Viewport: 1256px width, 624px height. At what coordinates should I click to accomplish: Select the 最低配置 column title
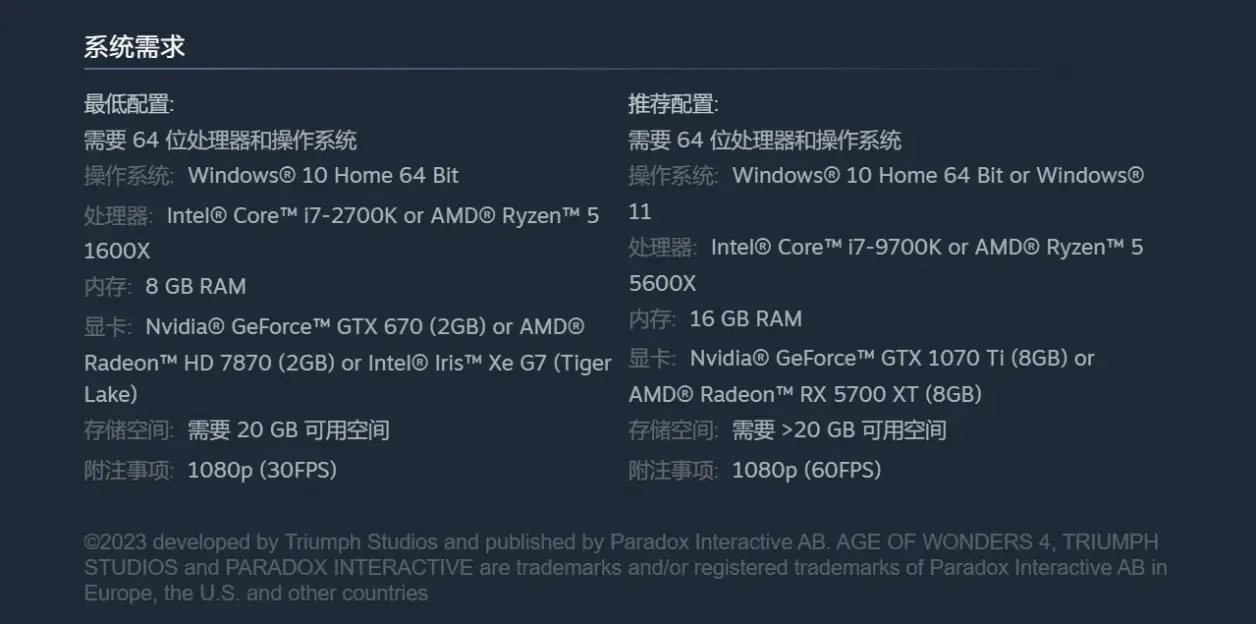[129, 104]
